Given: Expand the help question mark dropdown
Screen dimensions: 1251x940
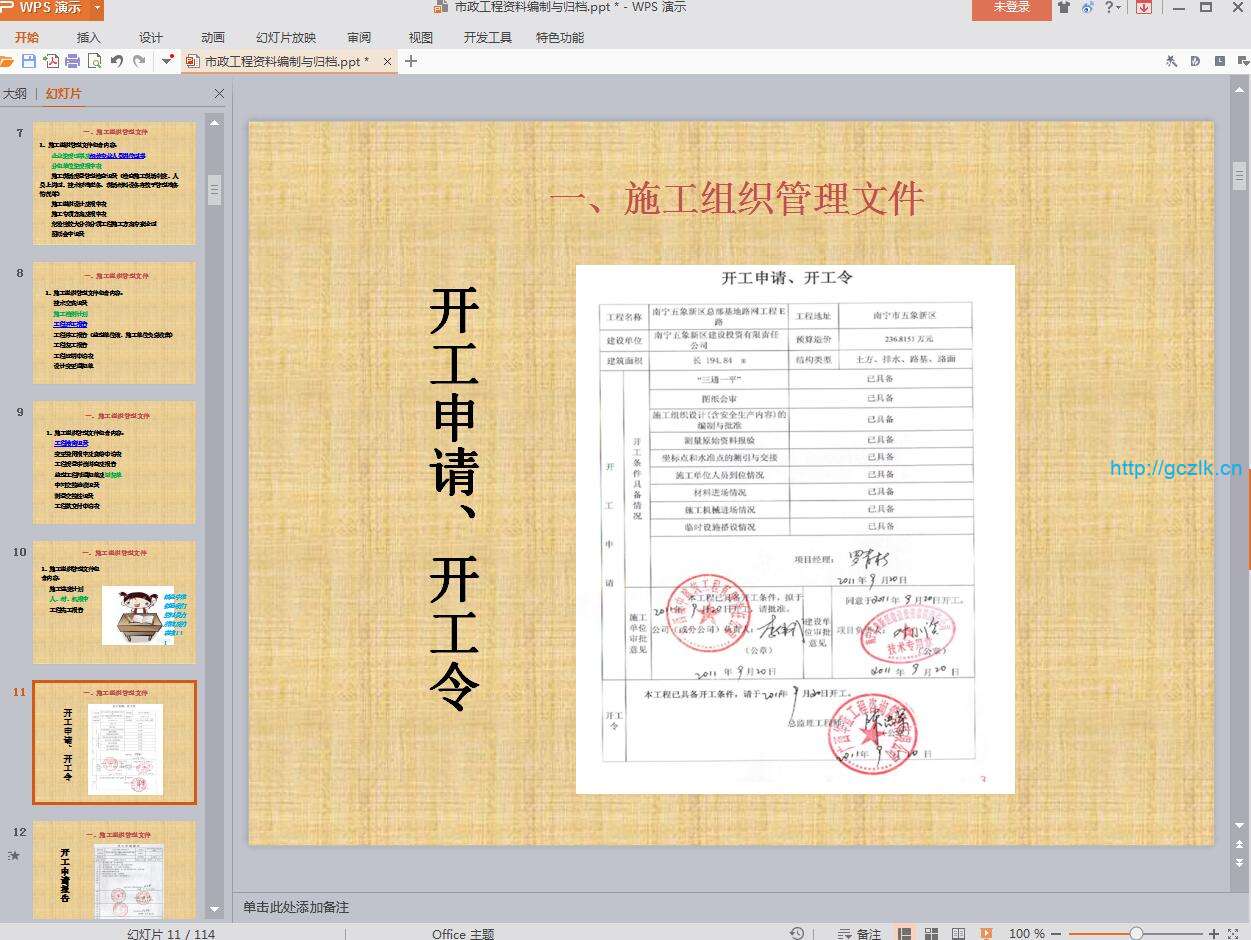Looking at the screenshot, I should pyautogui.click(x=1118, y=8).
